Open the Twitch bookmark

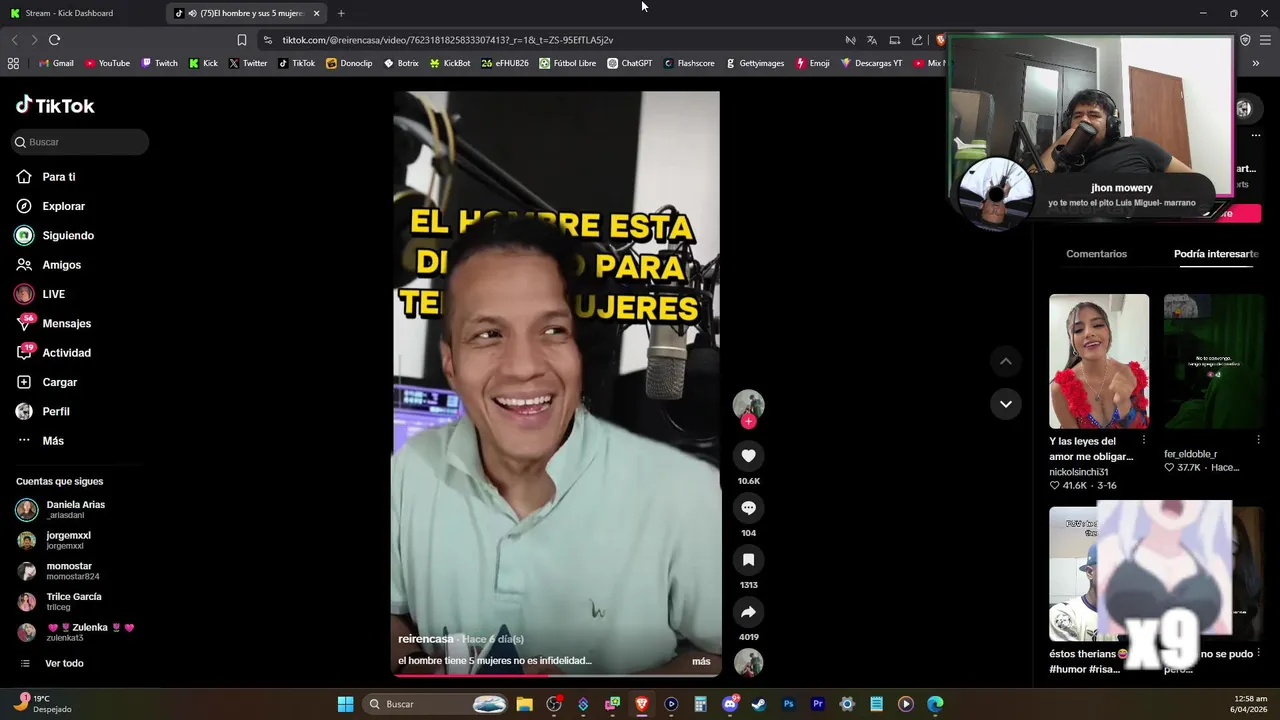[159, 63]
